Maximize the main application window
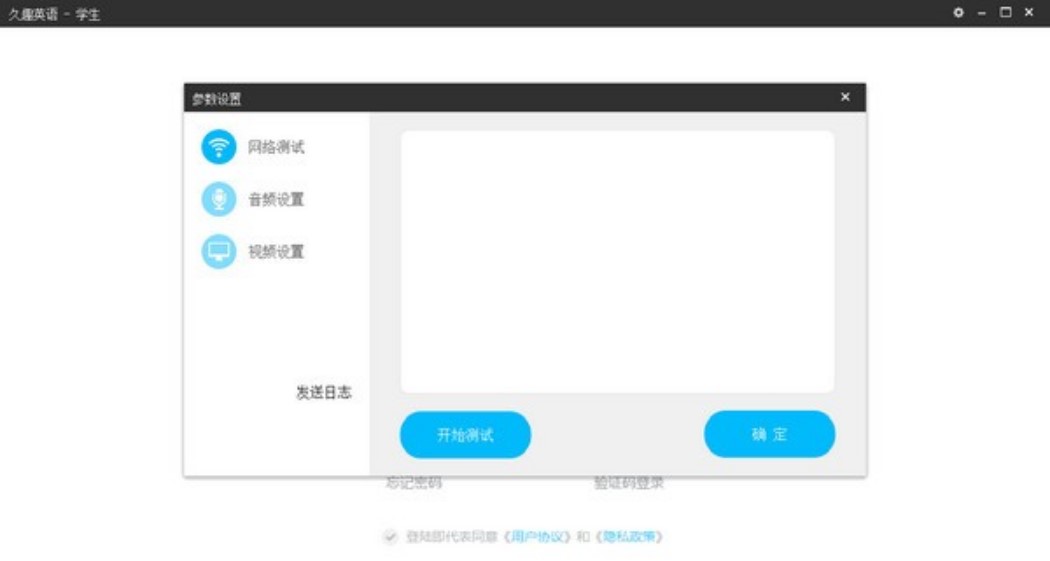The height and width of the screenshot is (561, 1050). (x=1005, y=12)
